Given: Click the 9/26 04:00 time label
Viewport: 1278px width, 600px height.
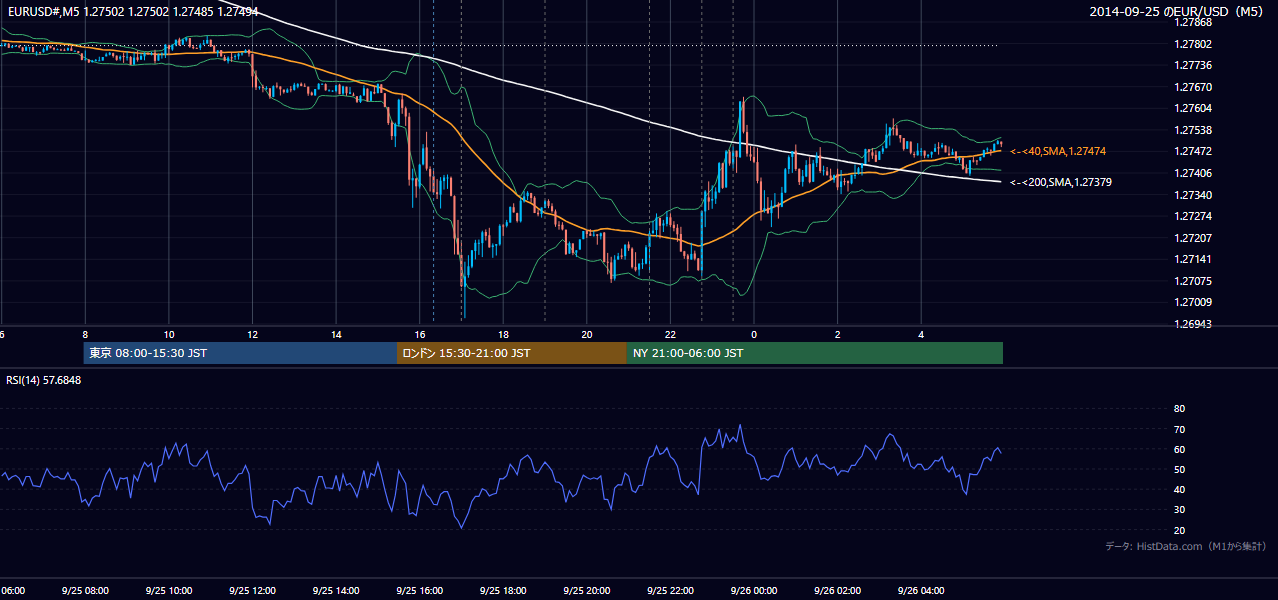Looking at the screenshot, I should click(x=921, y=591).
